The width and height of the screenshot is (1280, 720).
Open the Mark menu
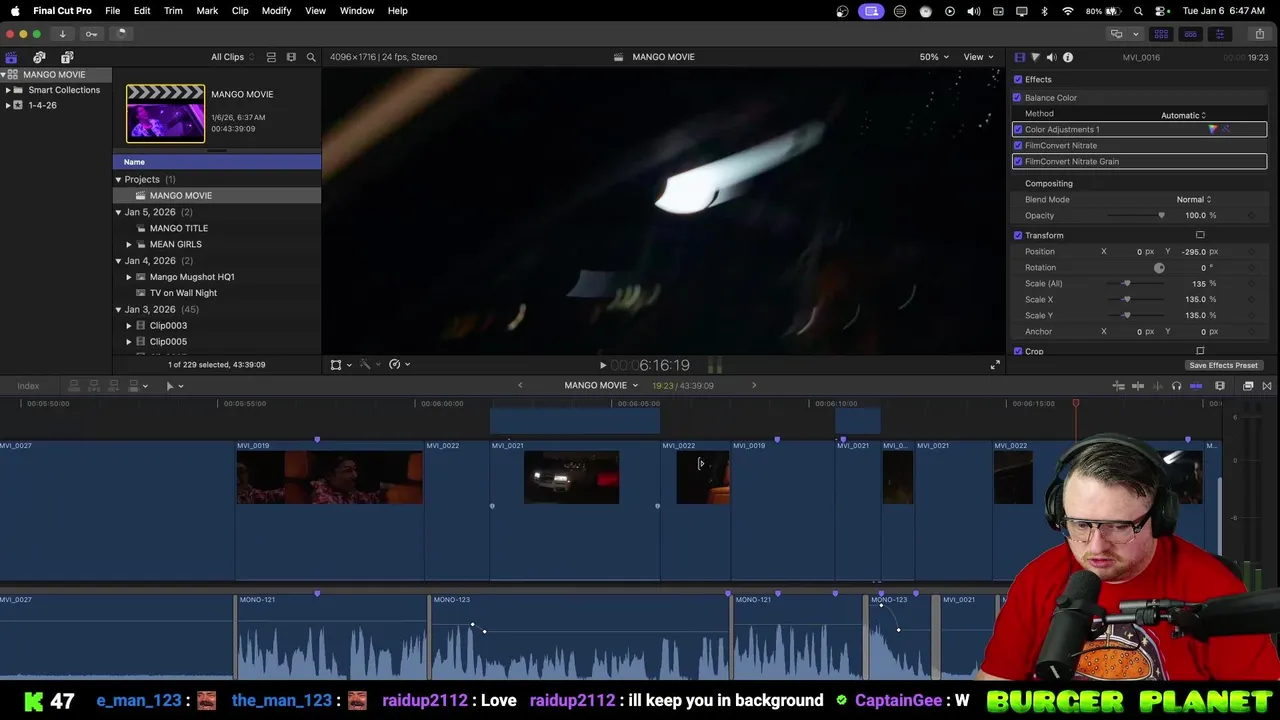(x=207, y=11)
